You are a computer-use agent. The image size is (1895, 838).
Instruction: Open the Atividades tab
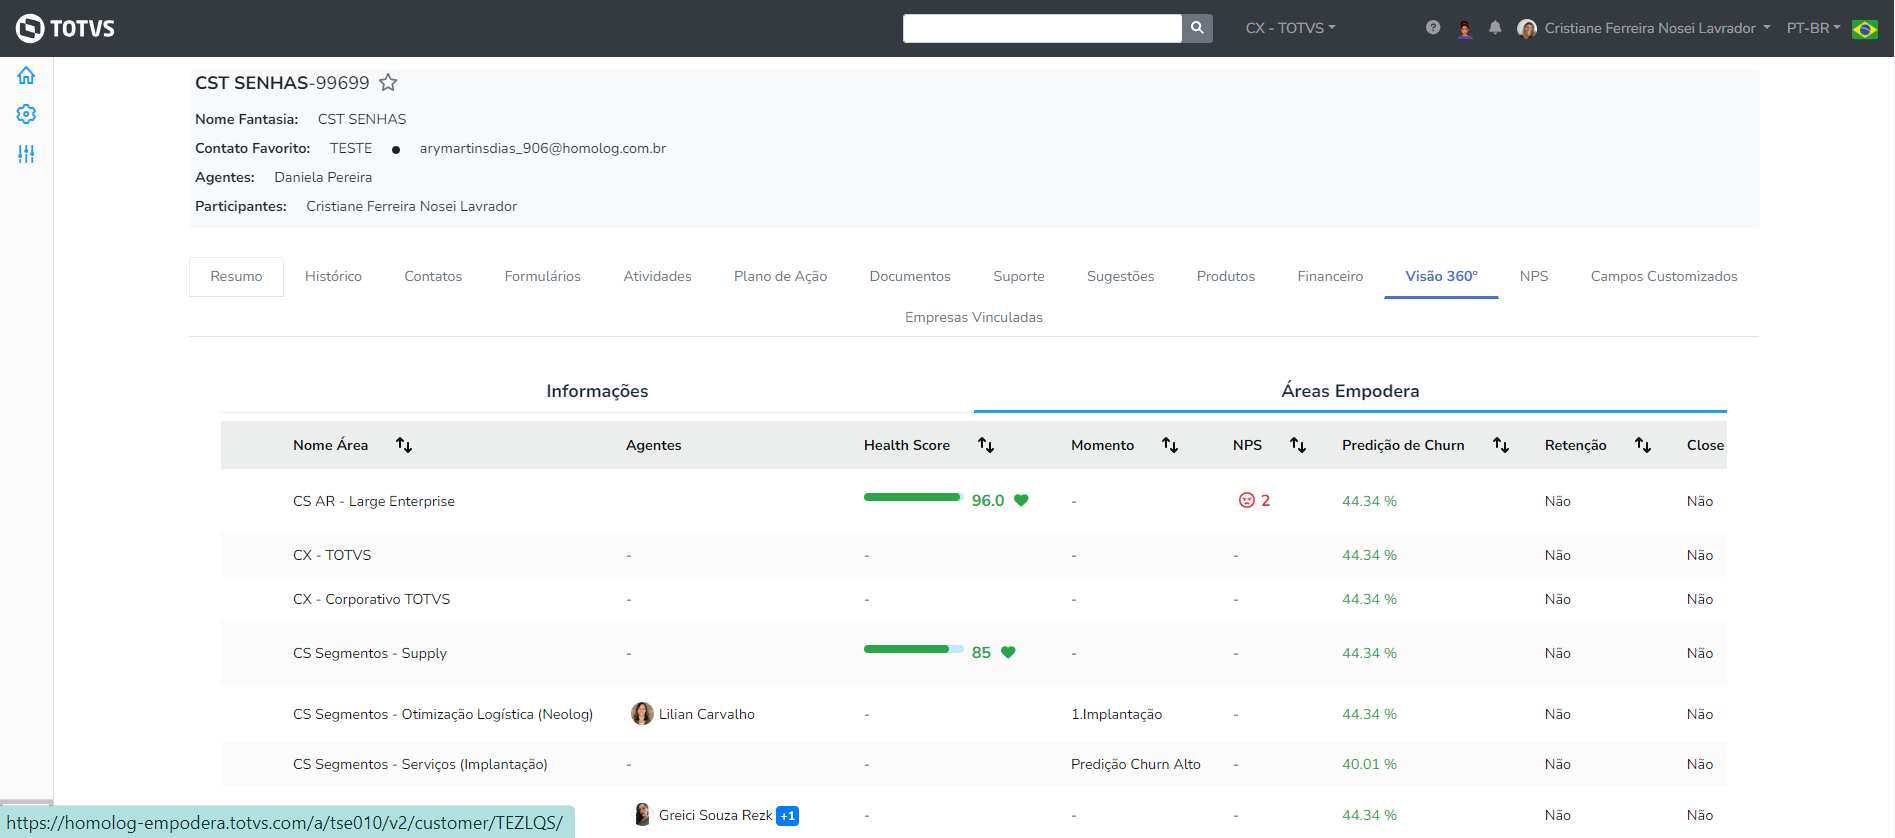657,277
